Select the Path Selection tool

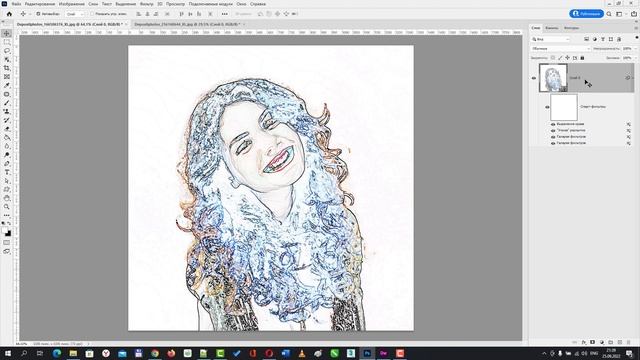(7, 181)
